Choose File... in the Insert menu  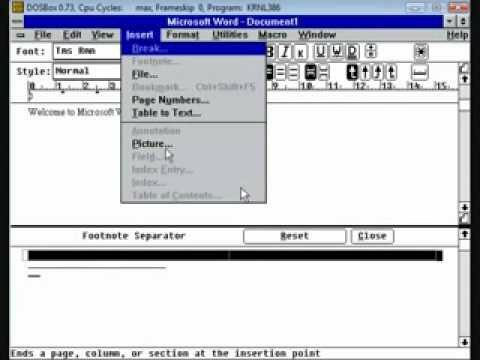coord(193,74)
